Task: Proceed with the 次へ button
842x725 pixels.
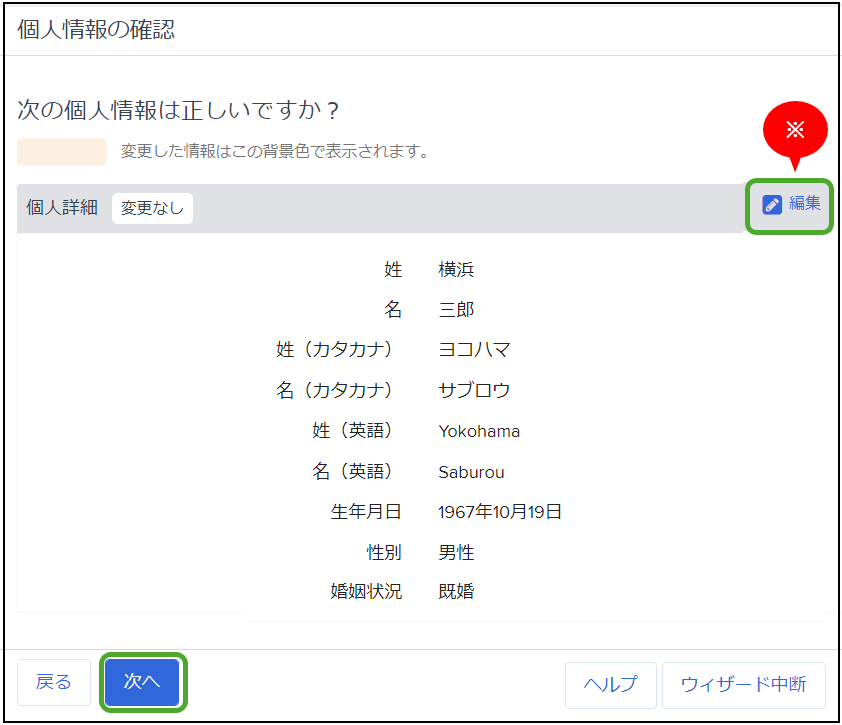Action: tap(141, 682)
